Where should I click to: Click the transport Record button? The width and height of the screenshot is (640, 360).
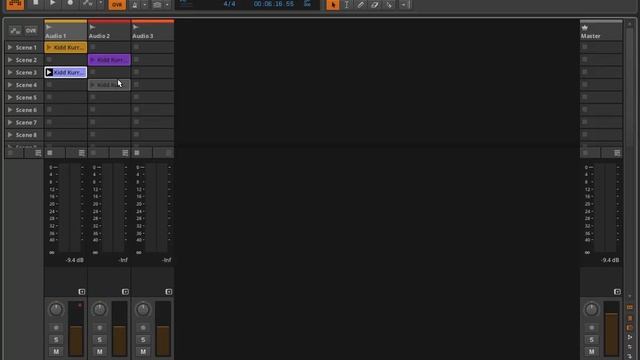(70, 3)
